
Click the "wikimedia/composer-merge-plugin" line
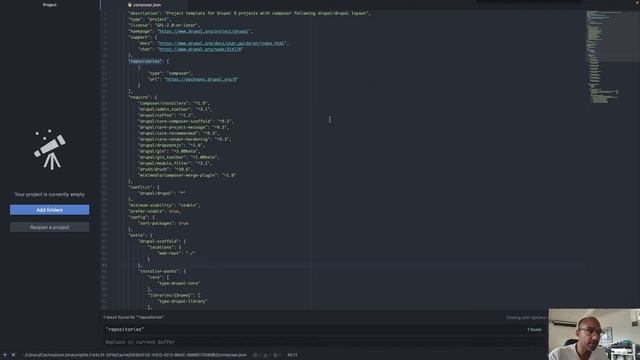(x=187, y=175)
